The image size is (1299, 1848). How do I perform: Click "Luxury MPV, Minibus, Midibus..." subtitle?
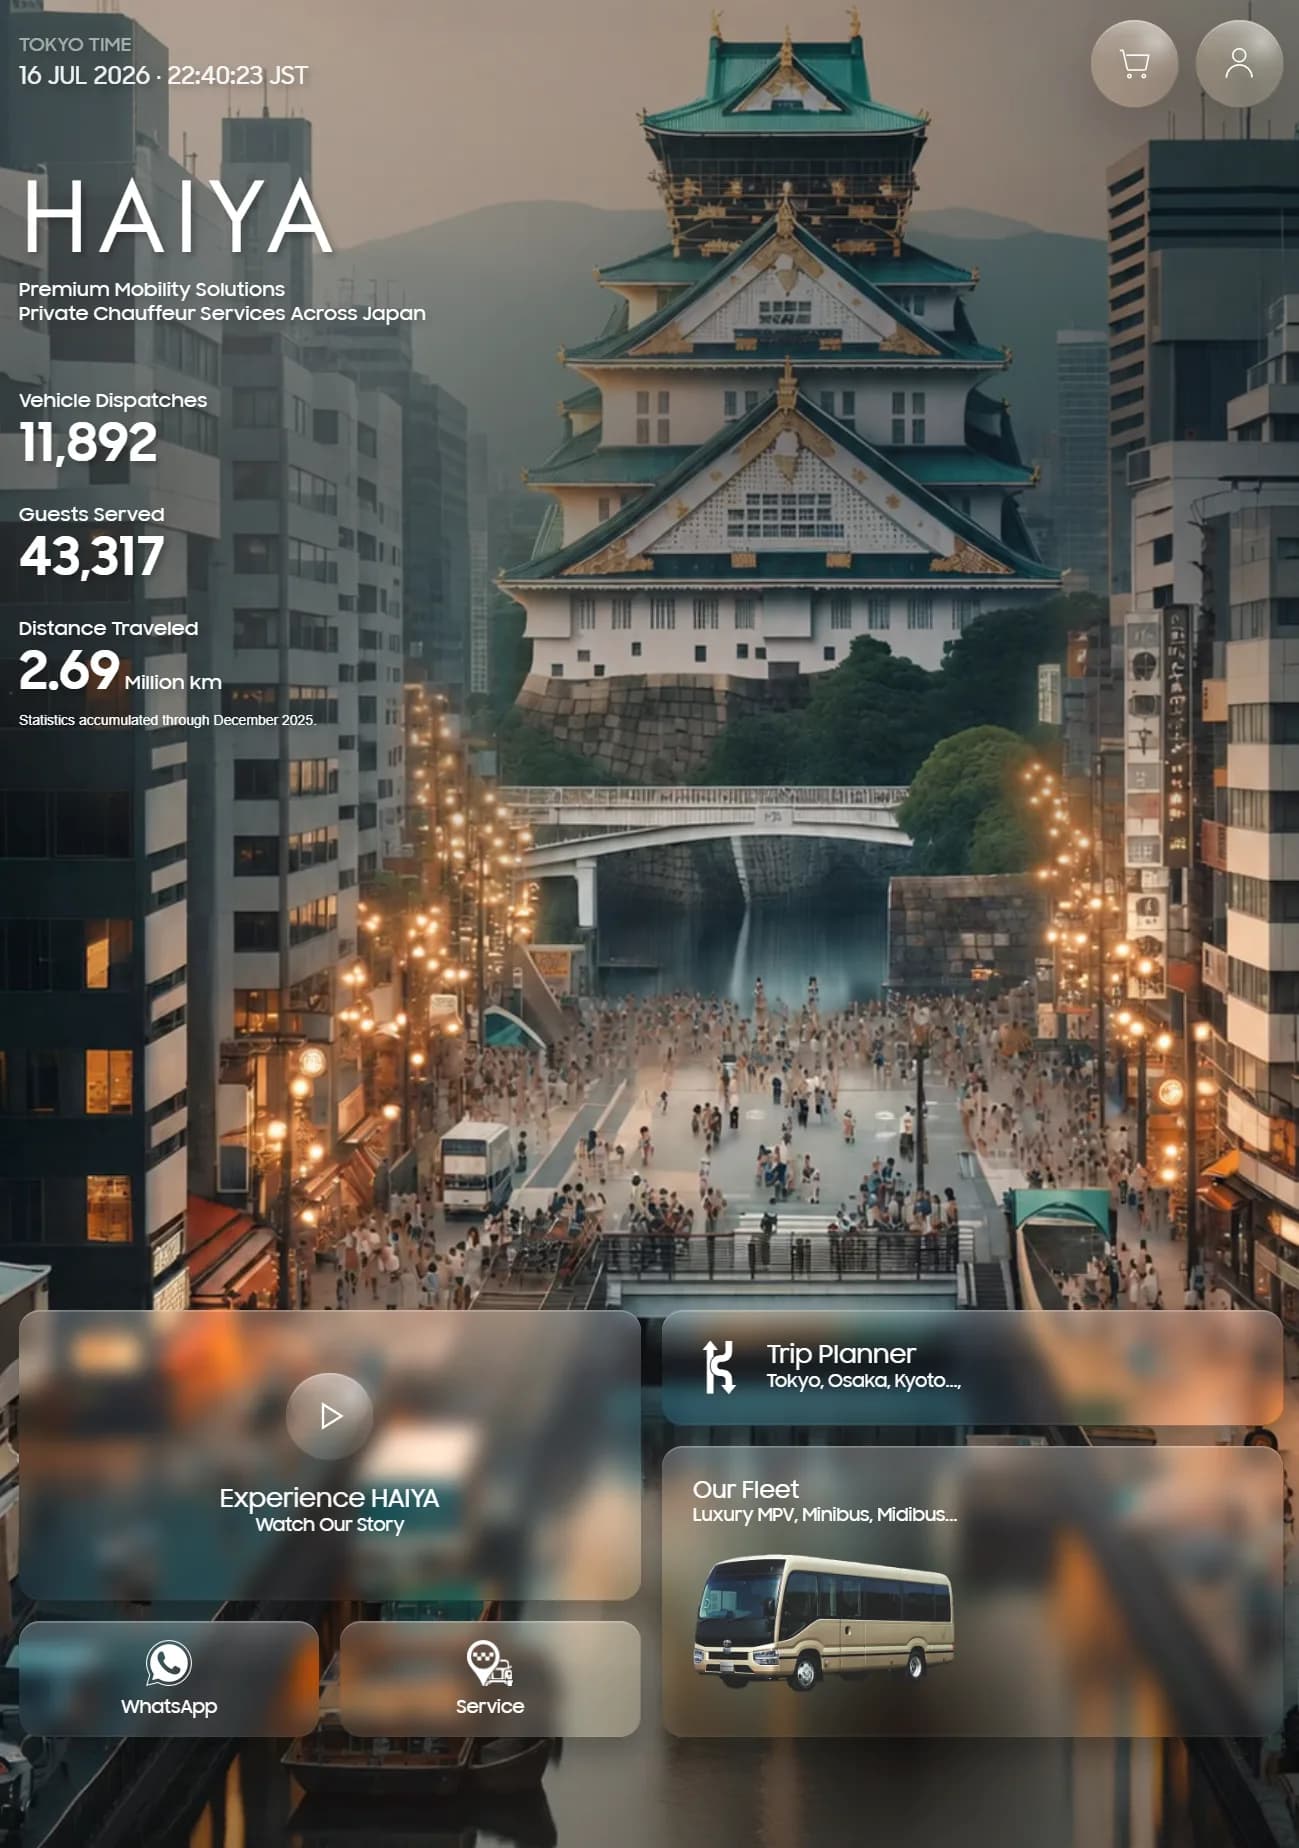pos(825,1514)
